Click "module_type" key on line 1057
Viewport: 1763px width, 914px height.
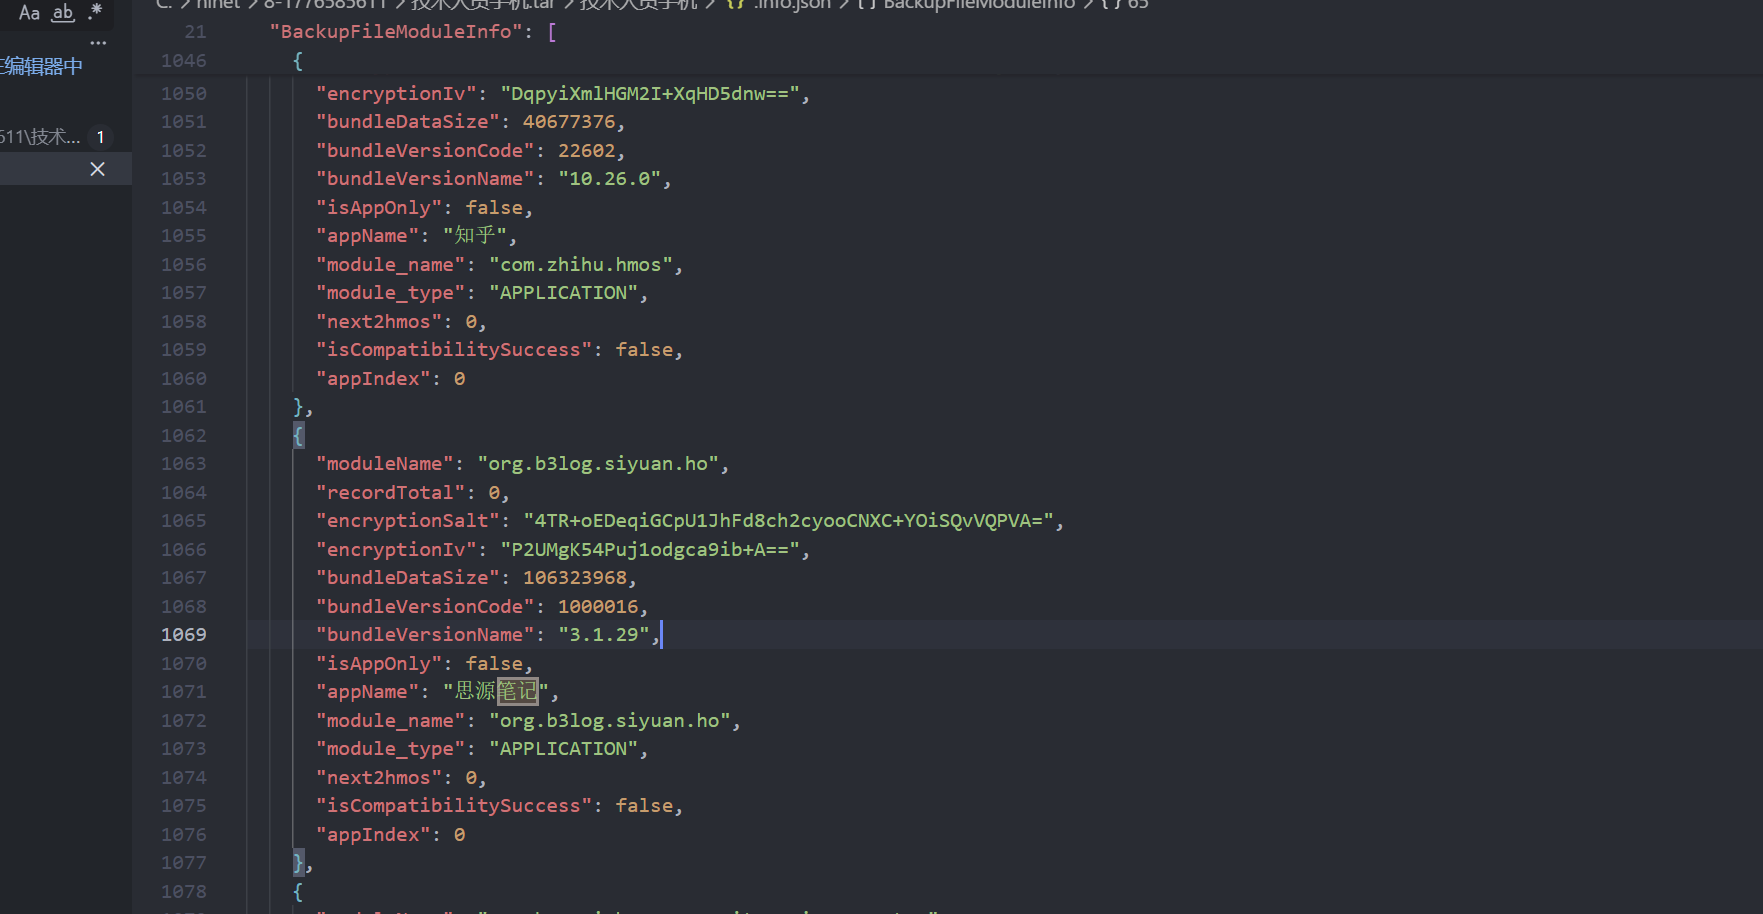(391, 292)
